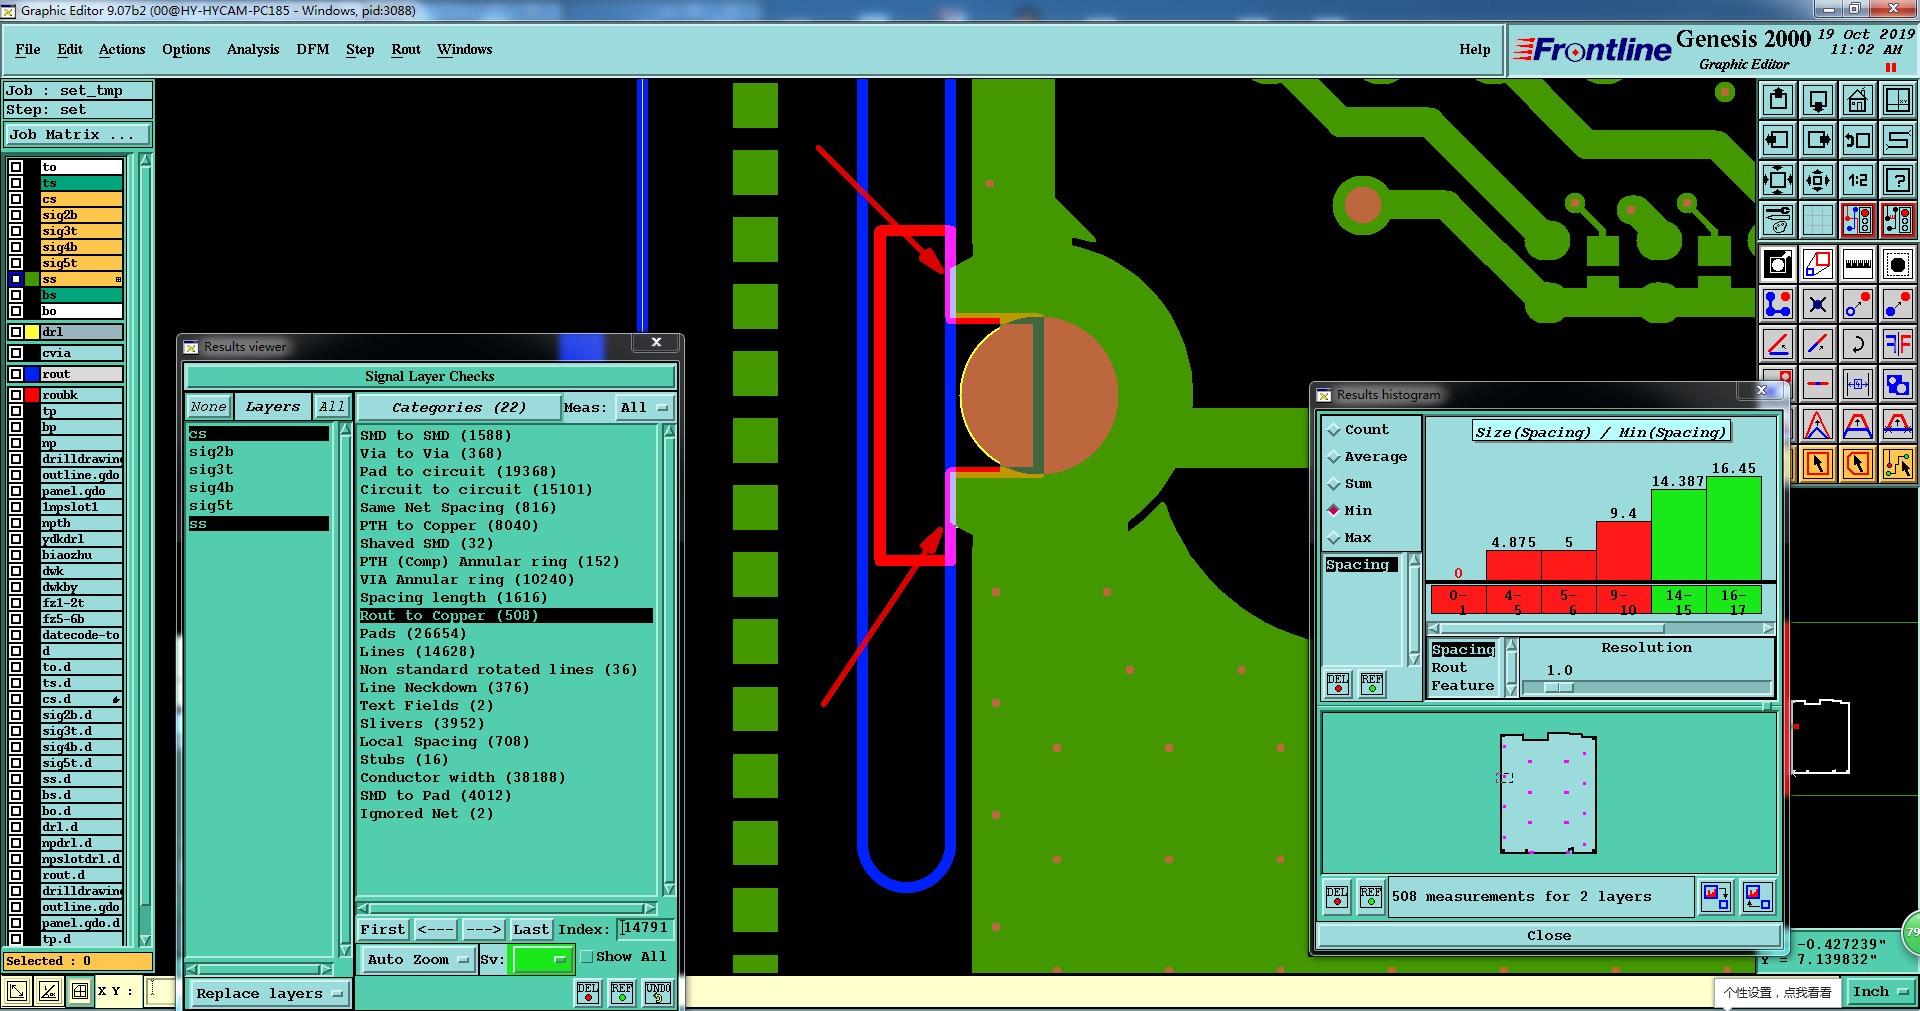This screenshot has width=1920, height=1011.
Task: Click the home view icon
Action: click(x=1858, y=100)
